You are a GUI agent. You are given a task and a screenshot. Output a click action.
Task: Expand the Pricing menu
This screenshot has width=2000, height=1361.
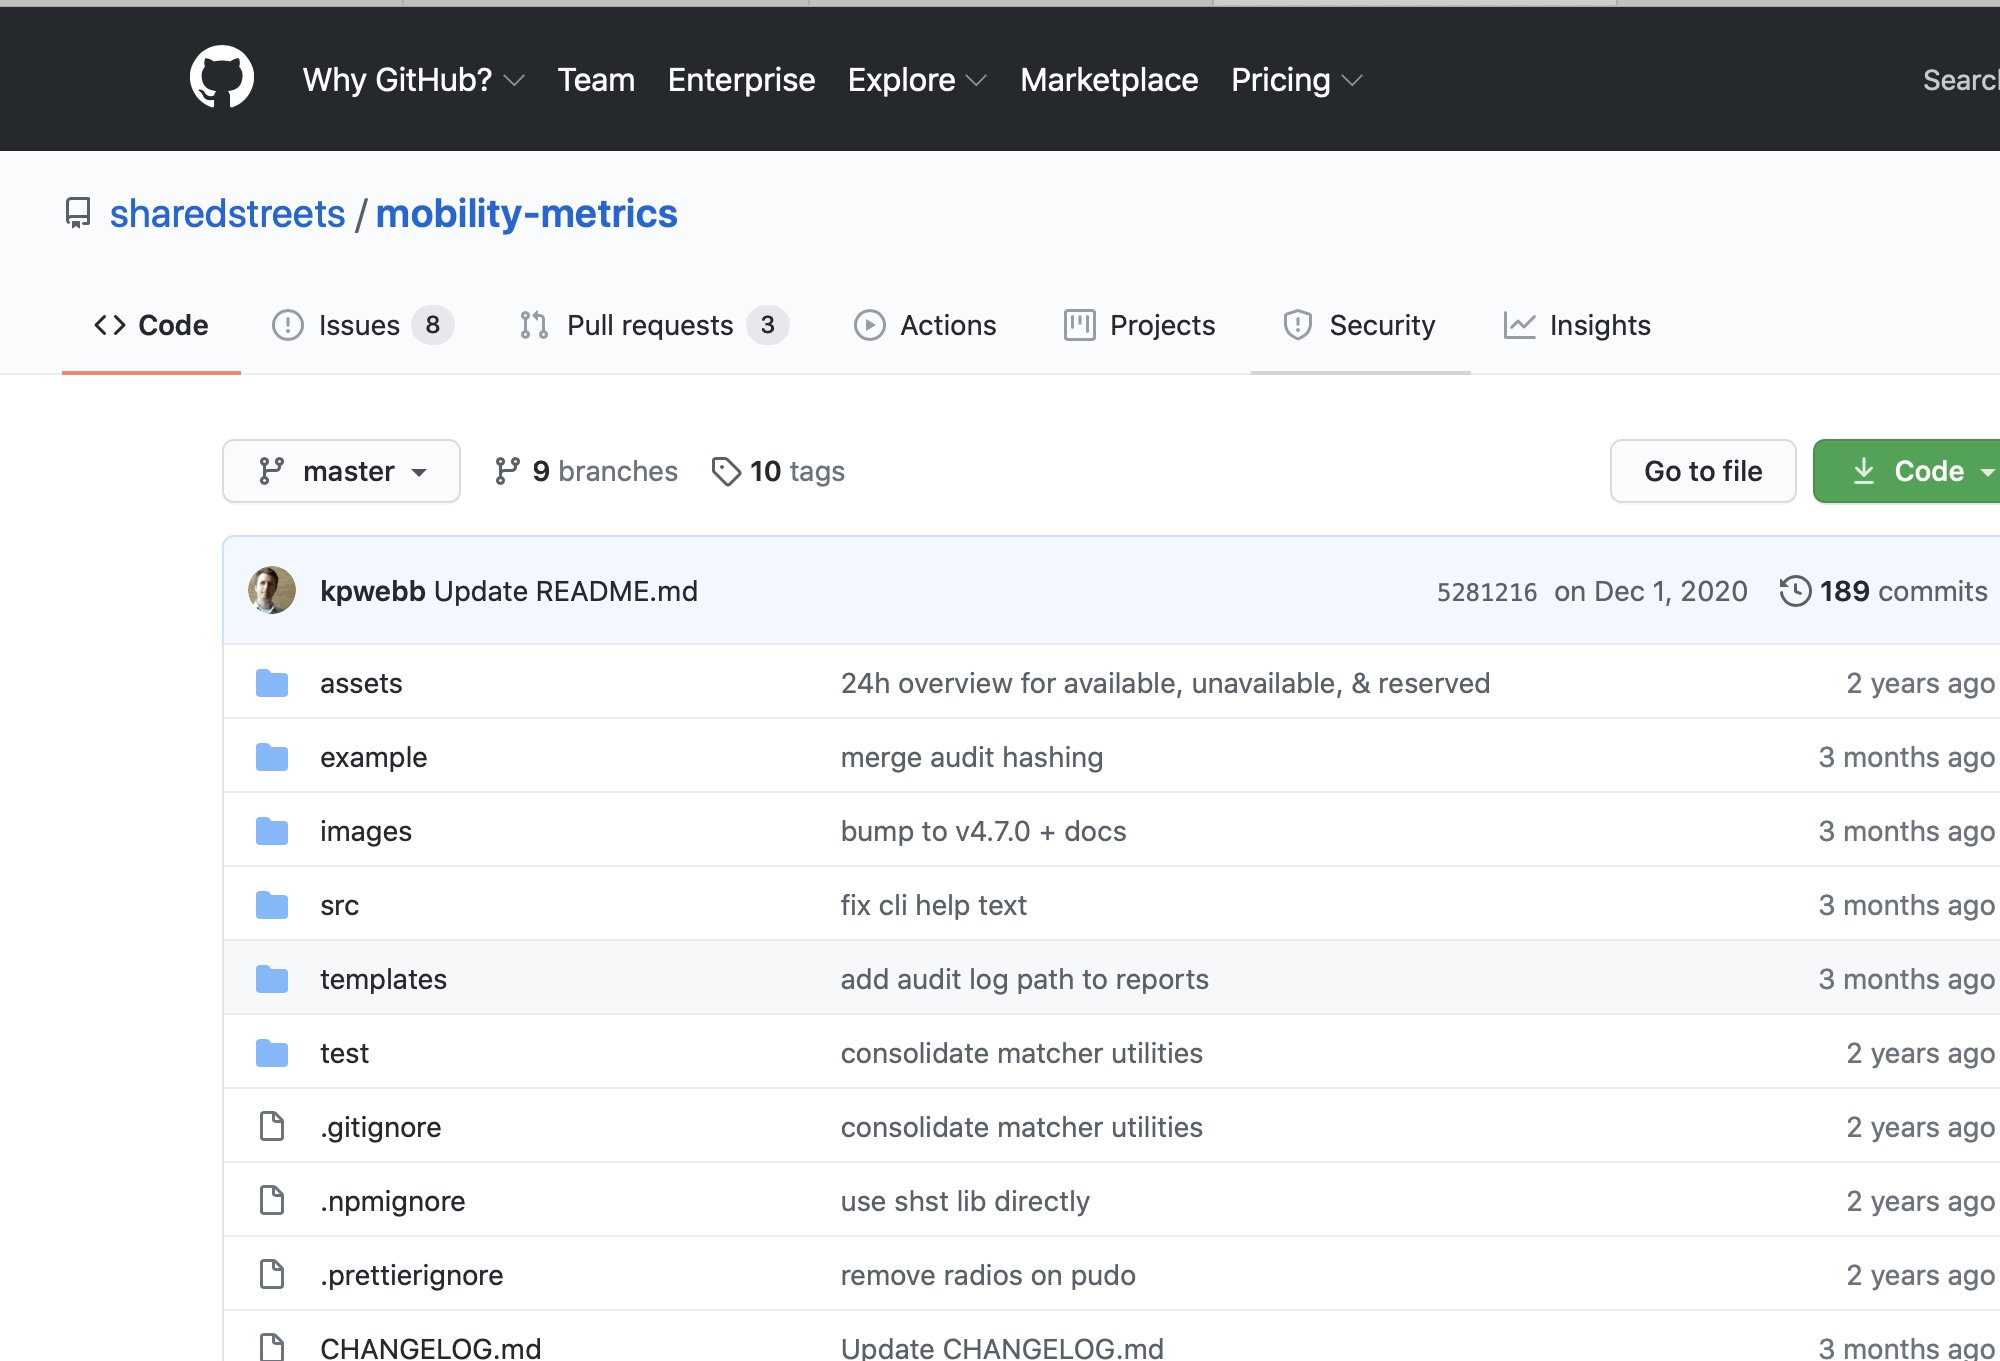click(x=1297, y=80)
